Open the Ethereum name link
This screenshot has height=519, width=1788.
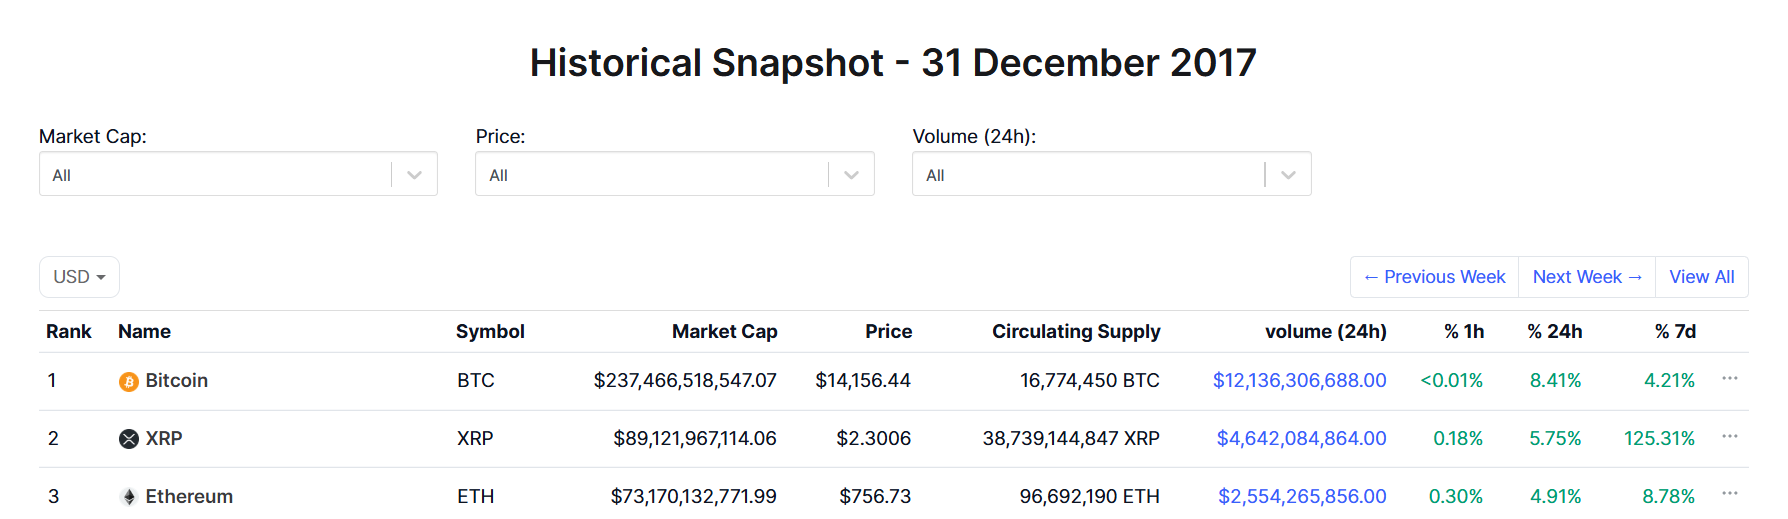point(189,497)
